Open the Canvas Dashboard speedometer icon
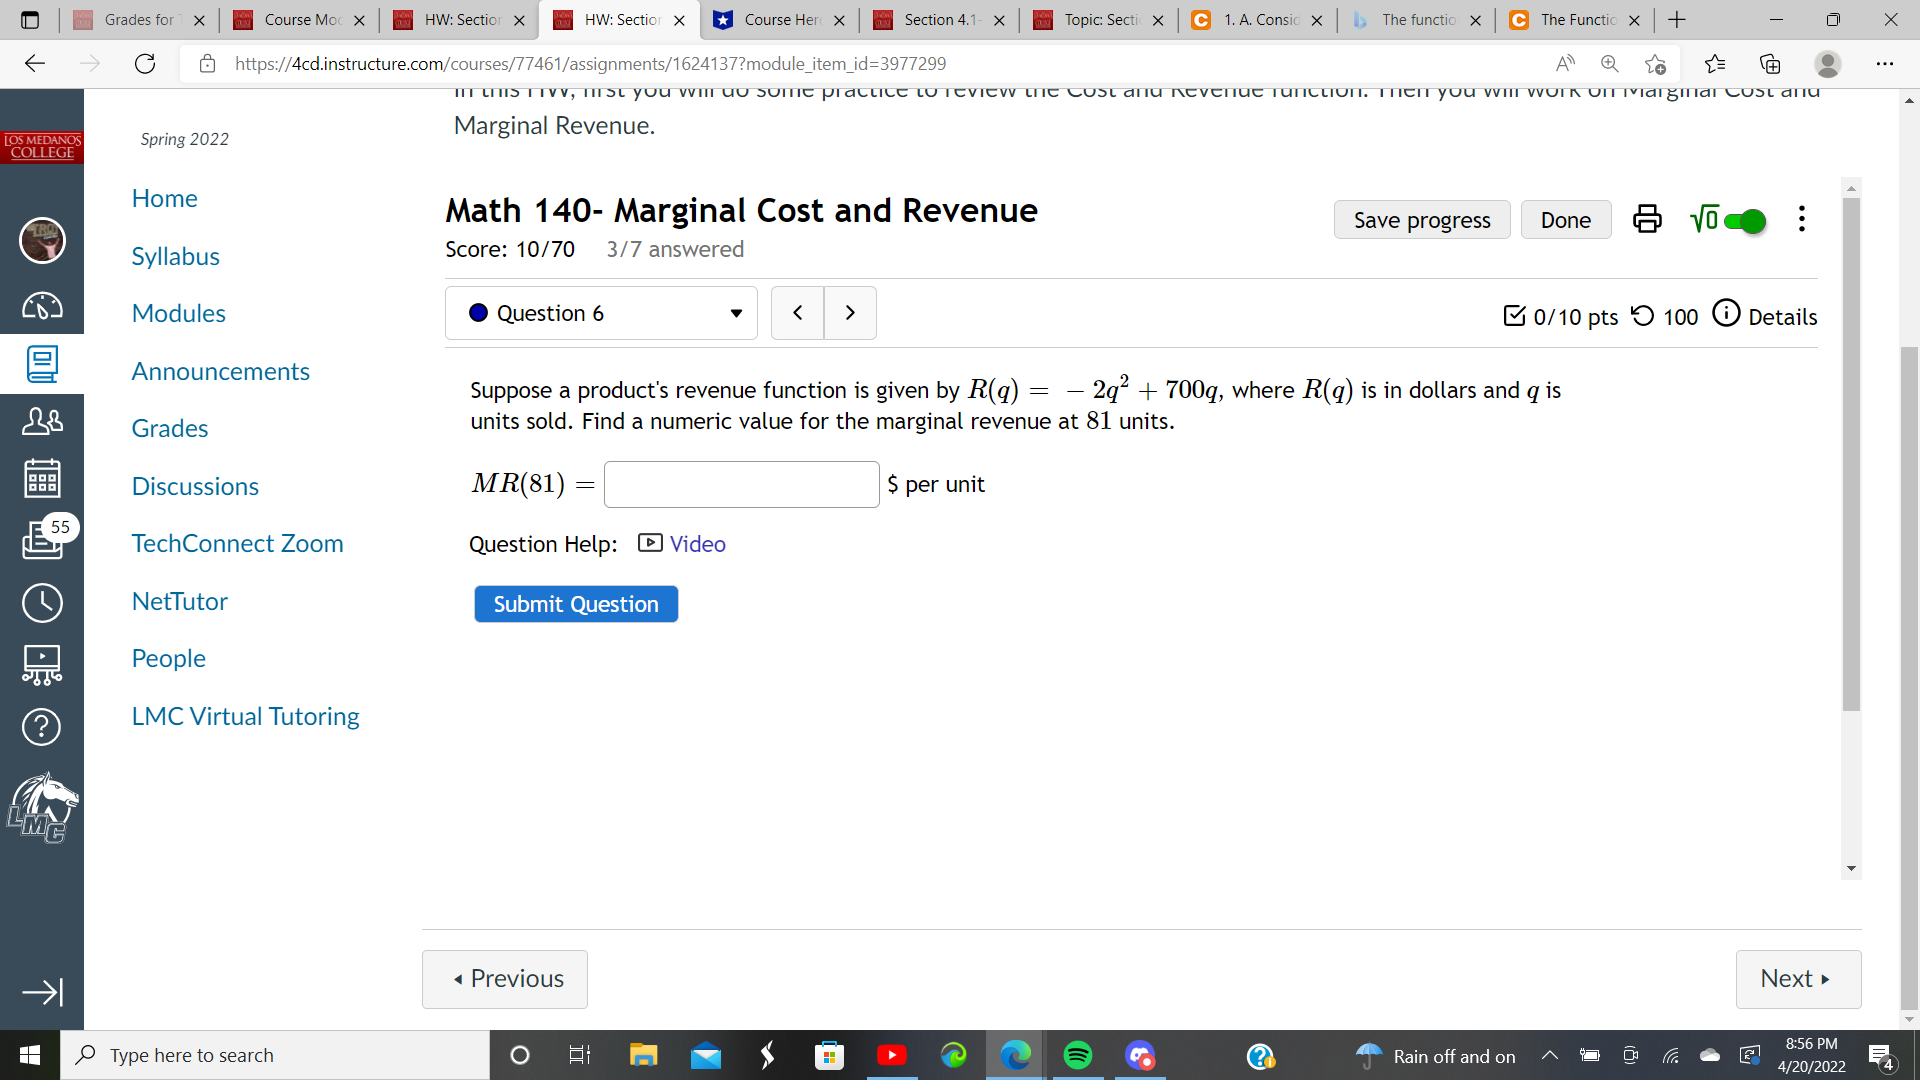Viewport: 1920px width, 1080px height. 42,306
